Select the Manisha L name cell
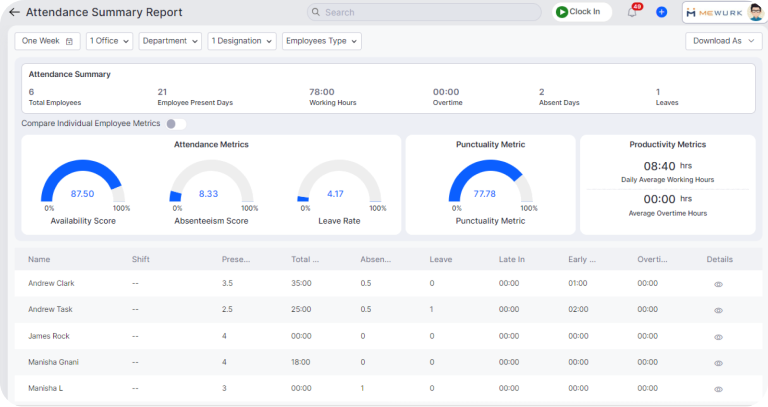The image size is (768, 407). (x=46, y=388)
